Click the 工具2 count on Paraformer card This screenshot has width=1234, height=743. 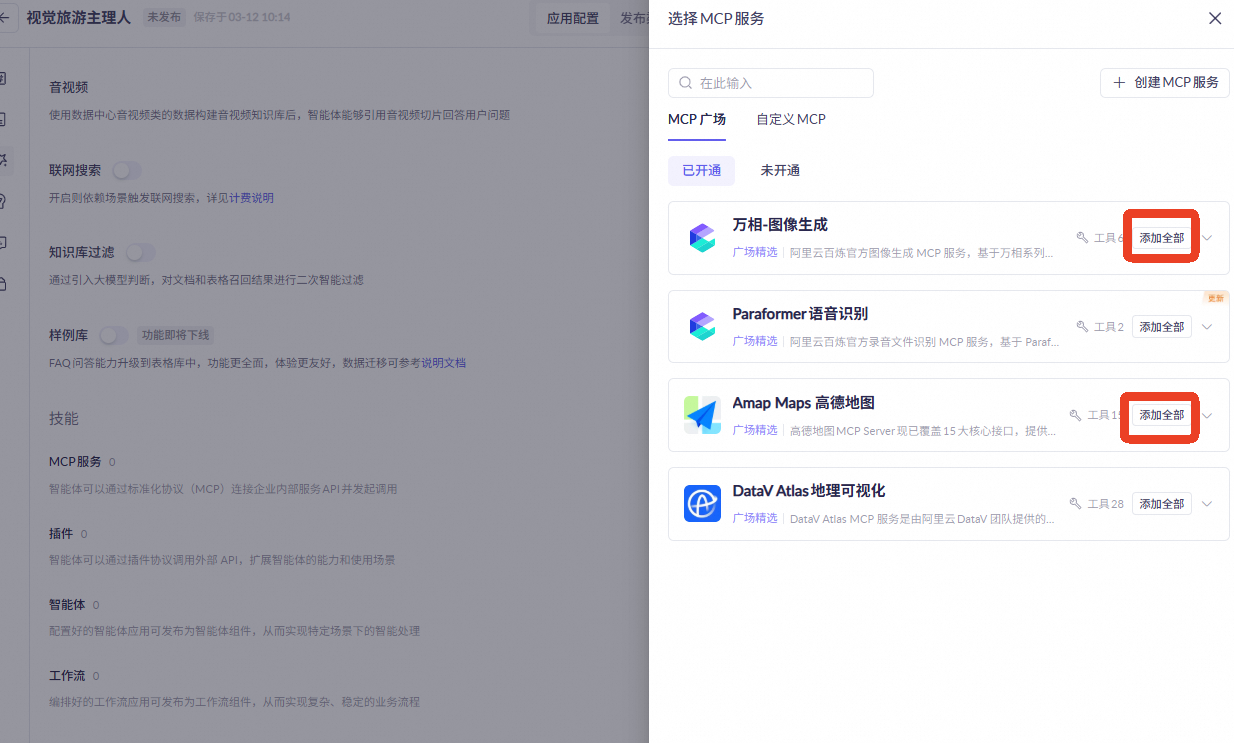pos(1109,327)
